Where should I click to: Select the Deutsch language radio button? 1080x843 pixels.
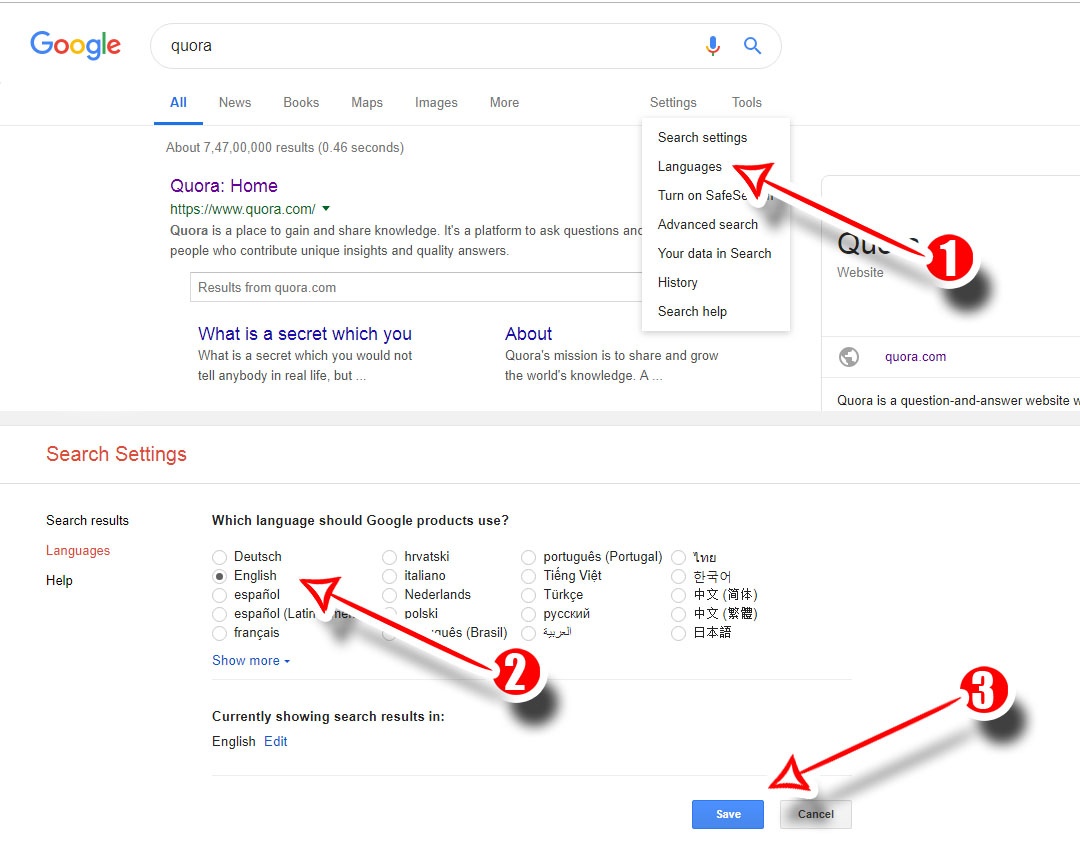219,557
